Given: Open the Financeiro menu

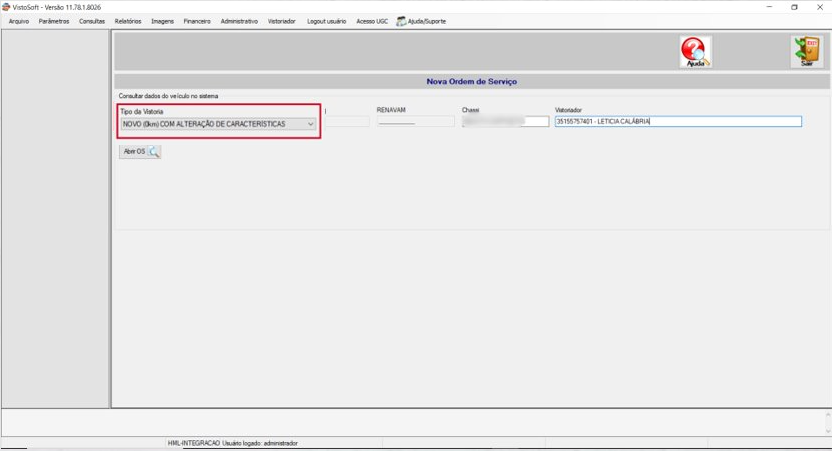Looking at the screenshot, I should click(197, 21).
